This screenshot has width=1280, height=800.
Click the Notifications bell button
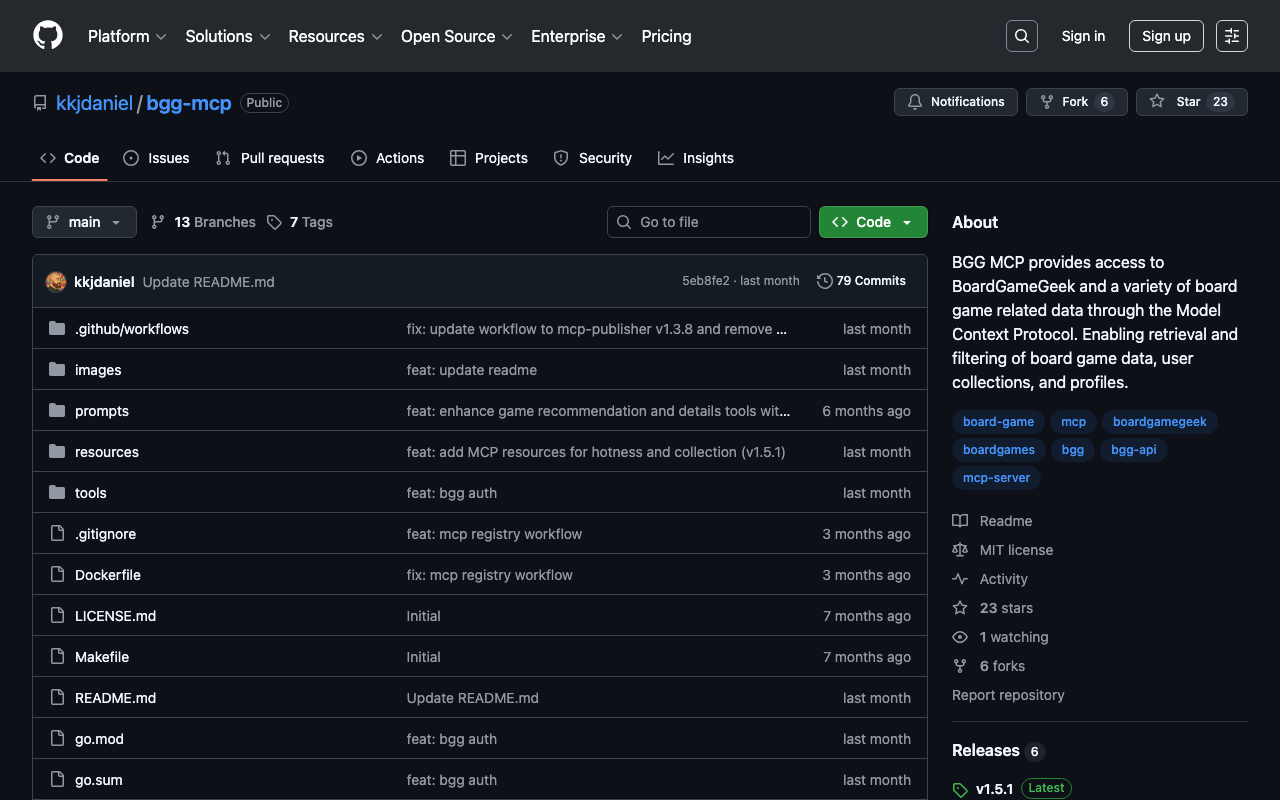pos(956,102)
